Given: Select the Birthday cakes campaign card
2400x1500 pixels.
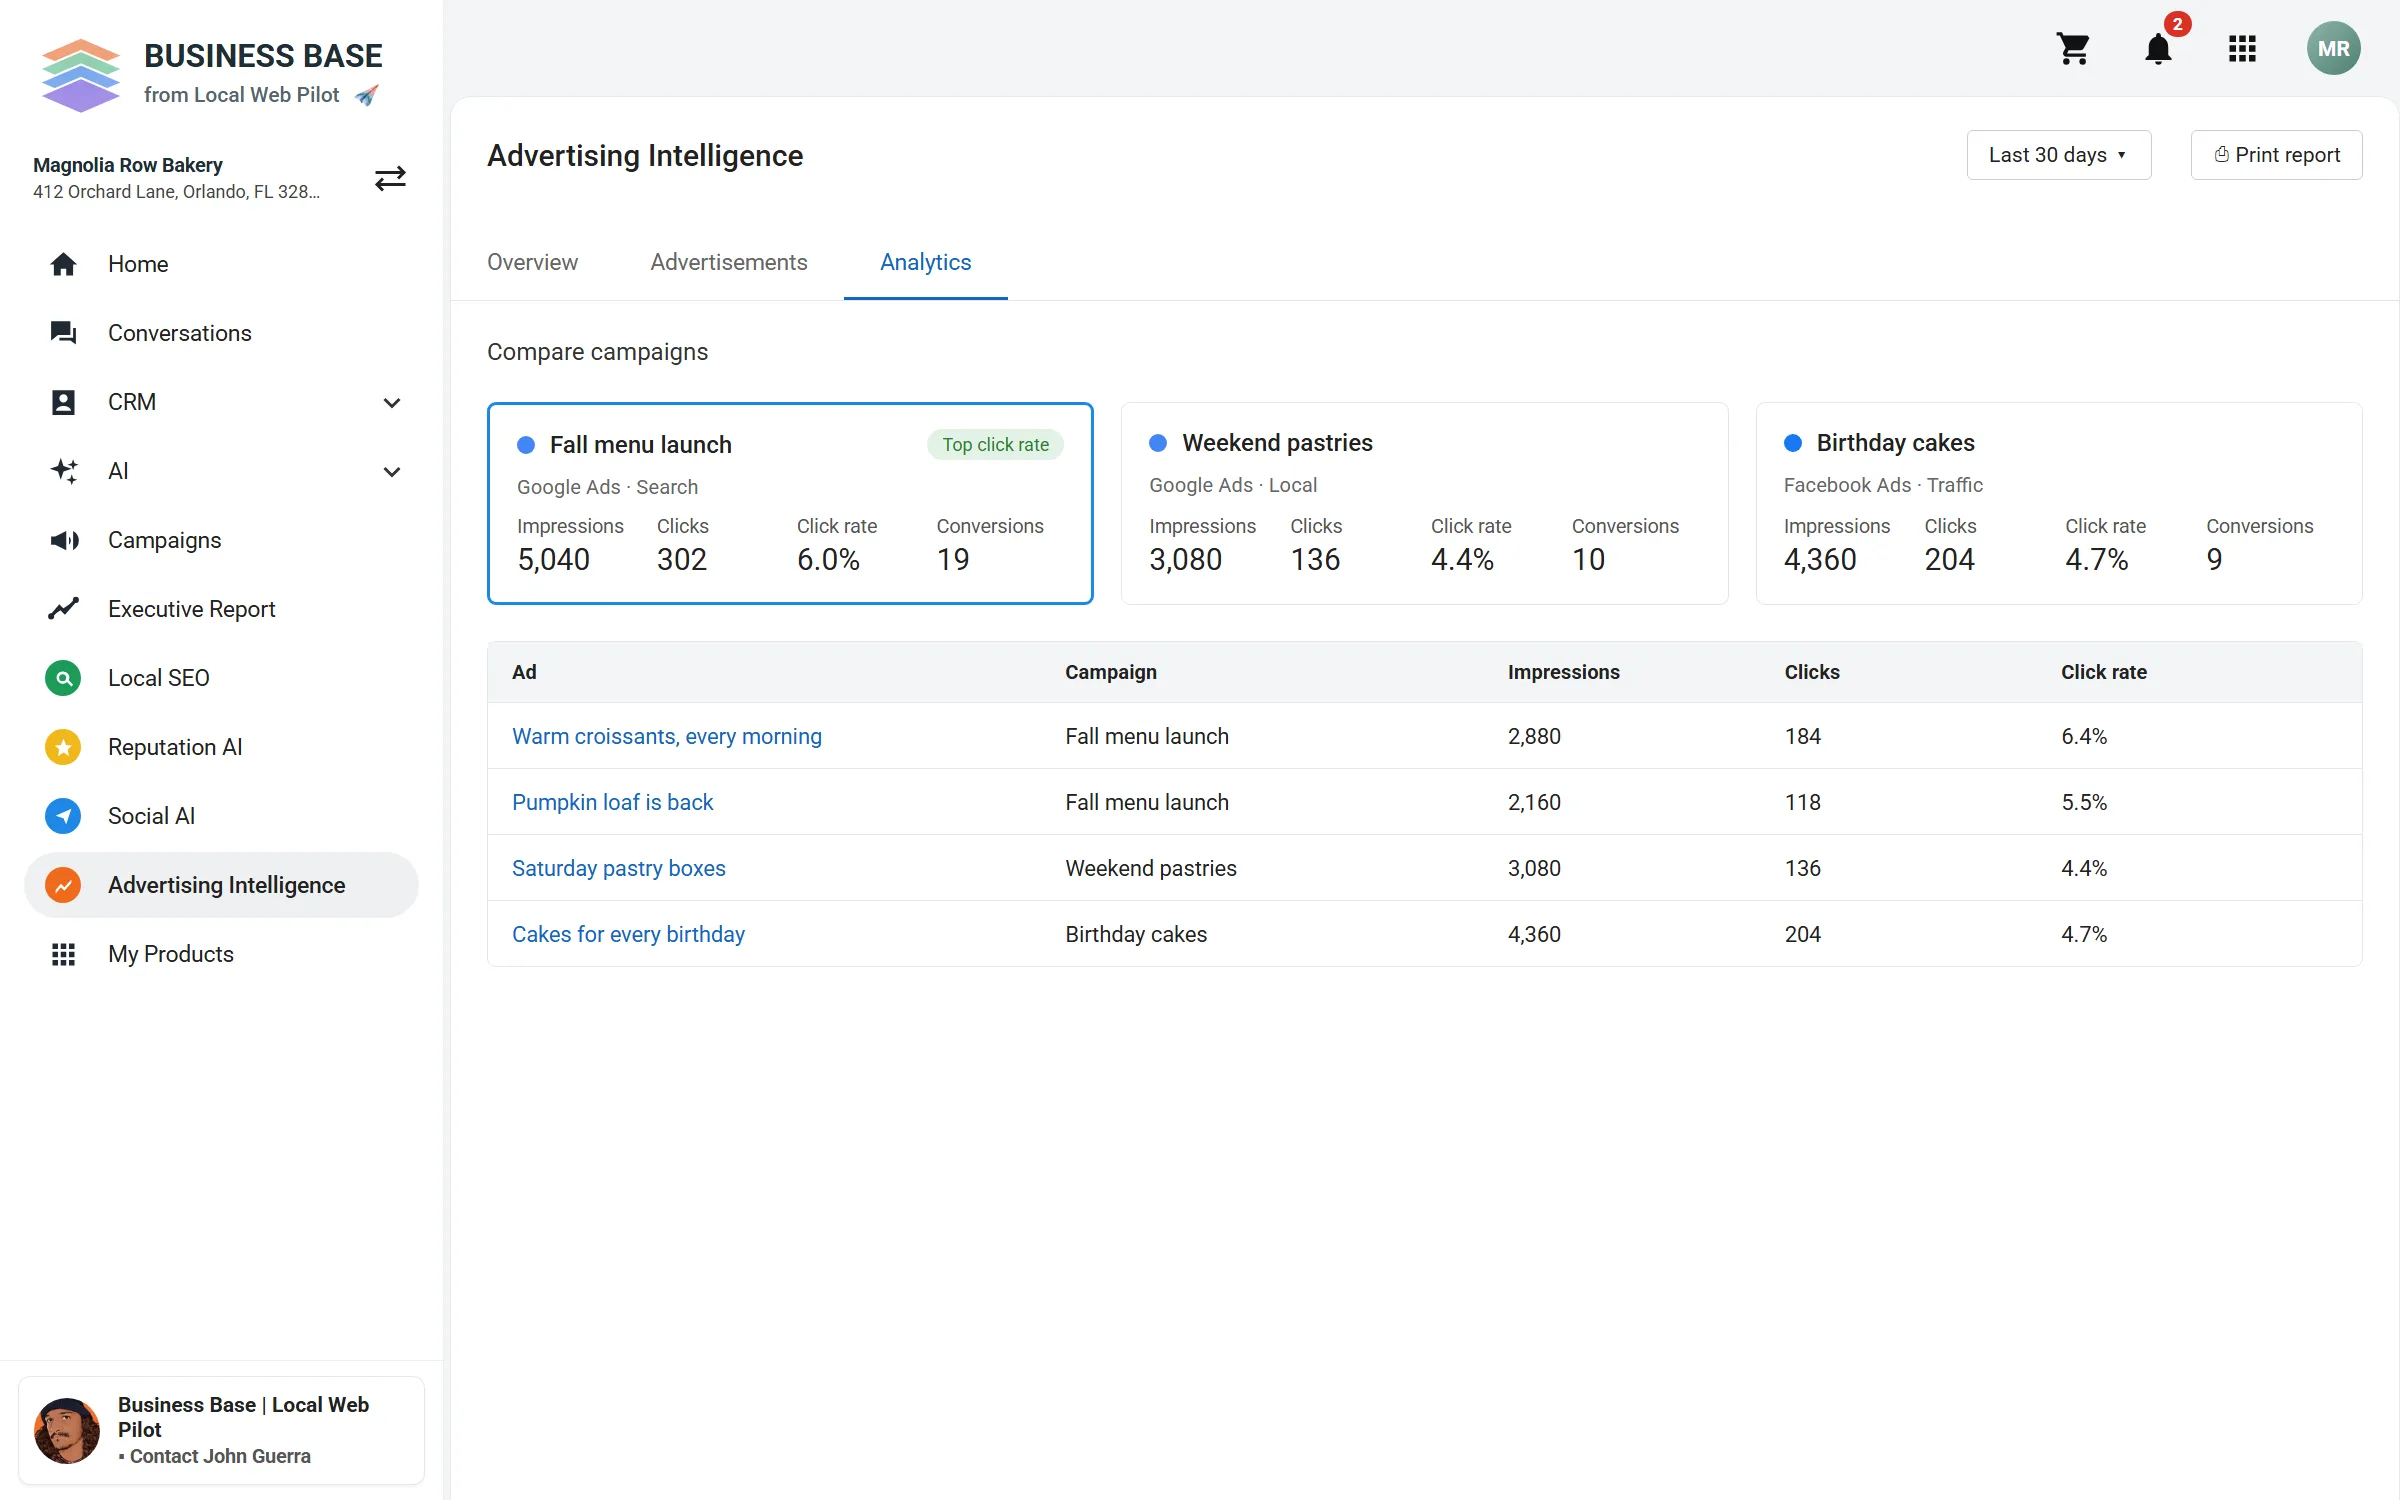Looking at the screenshot, I should (x=2059, y=503).
